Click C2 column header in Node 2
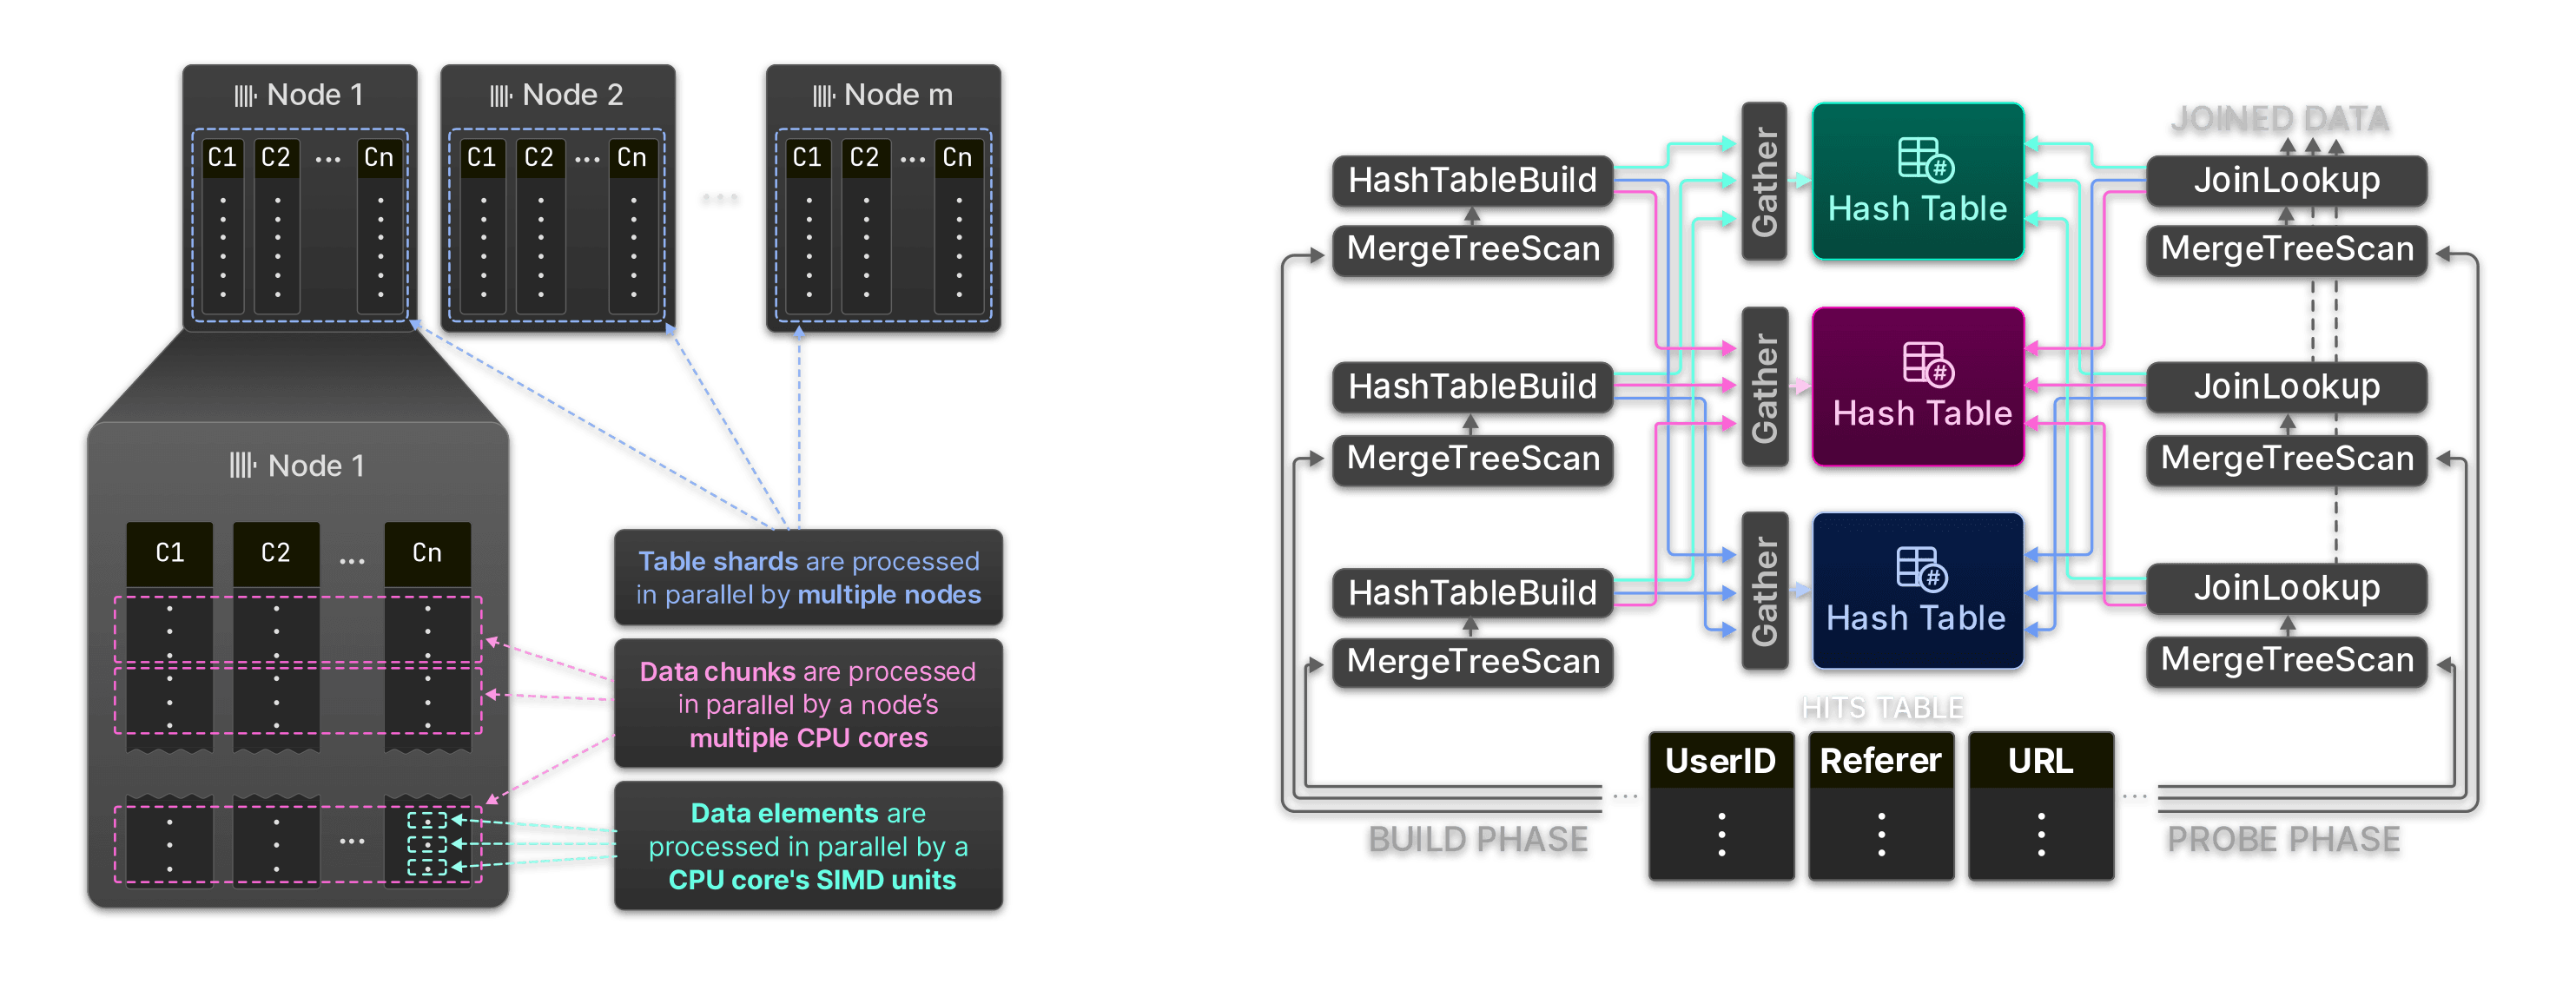 539,158
